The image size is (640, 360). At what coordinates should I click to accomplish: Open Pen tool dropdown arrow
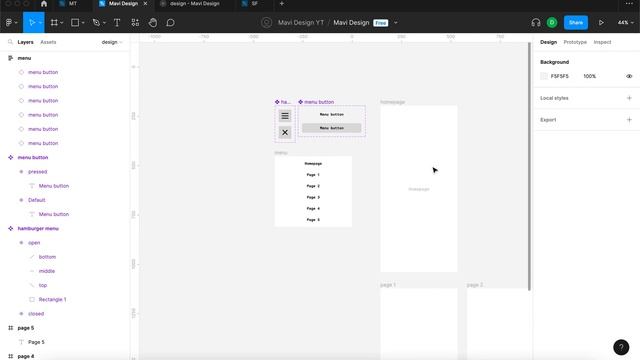pos(104,23)
